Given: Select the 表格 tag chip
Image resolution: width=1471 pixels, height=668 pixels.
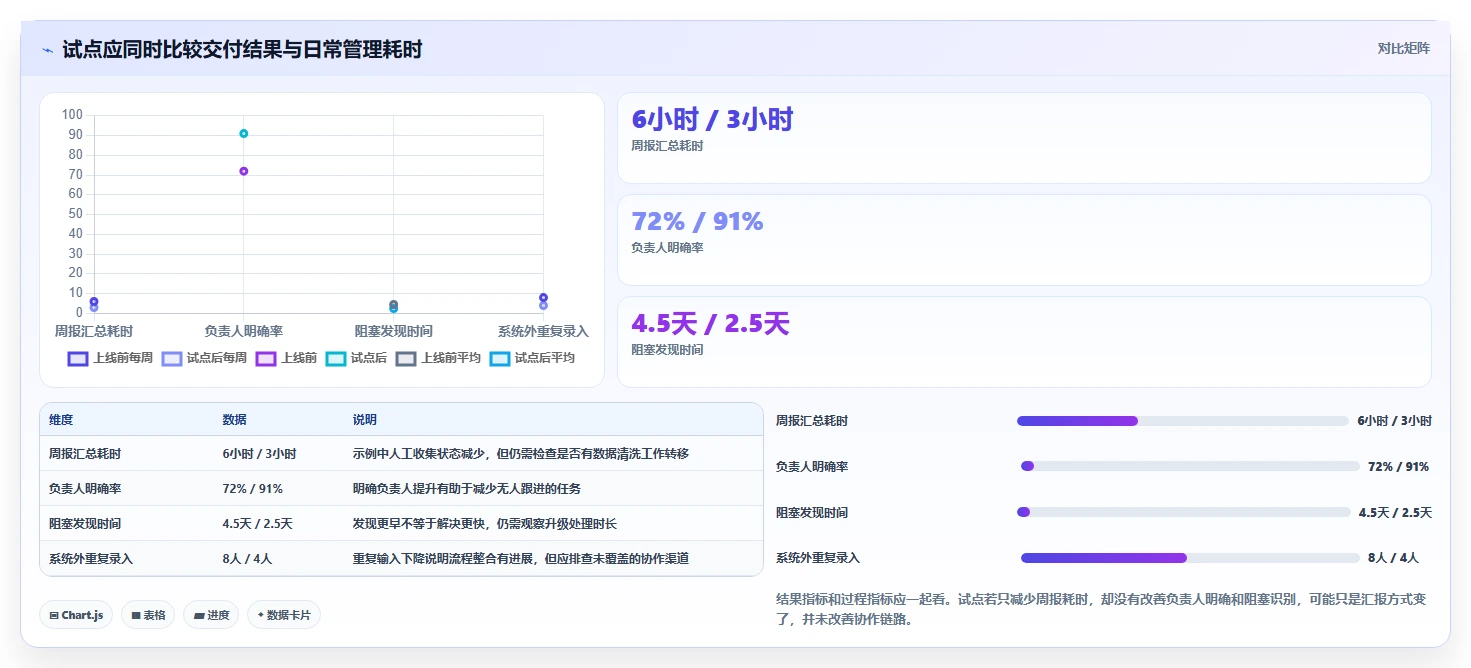Looking at the screenshot, I should point(149,615).
